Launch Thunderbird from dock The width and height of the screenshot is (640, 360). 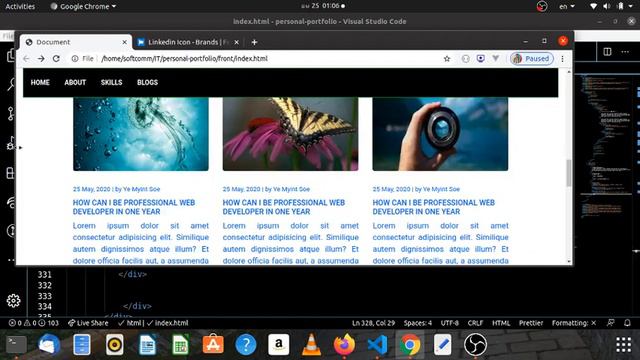point(49,344)
